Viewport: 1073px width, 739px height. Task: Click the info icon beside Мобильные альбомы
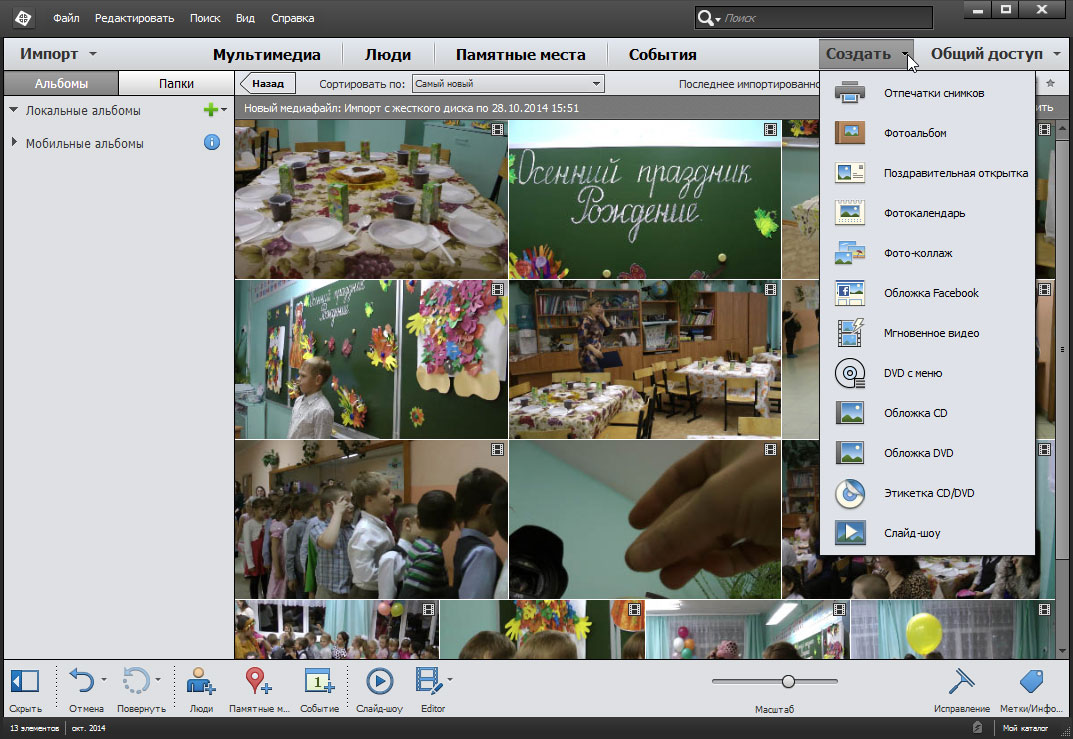pos(212,143)
